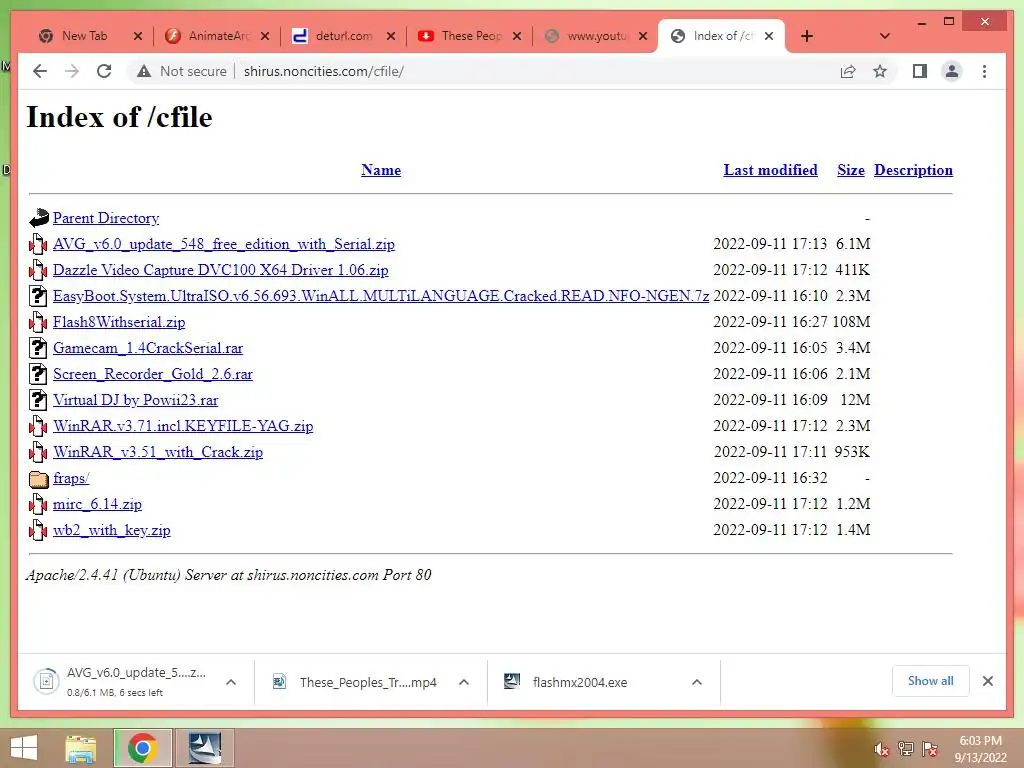Open Virtual DJ by Powii23.rar link
Image resolution: width=1024 pixels, height=768 pixels.
tap(136, 400)
